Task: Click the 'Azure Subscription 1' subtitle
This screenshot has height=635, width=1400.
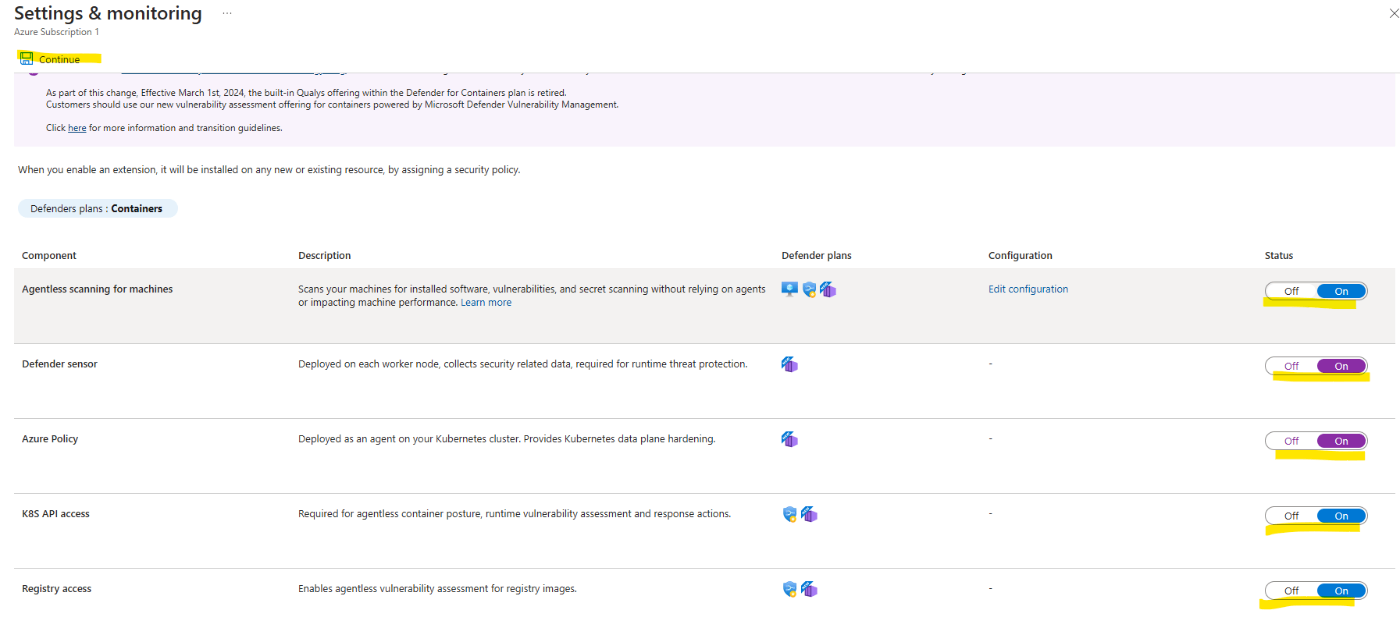Action: click(x=56, y=32)
